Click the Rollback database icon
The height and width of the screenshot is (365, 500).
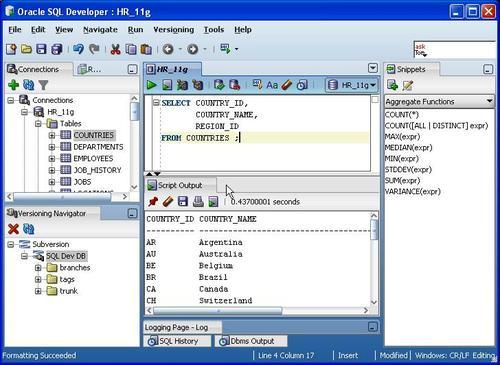tap(234, 85)
